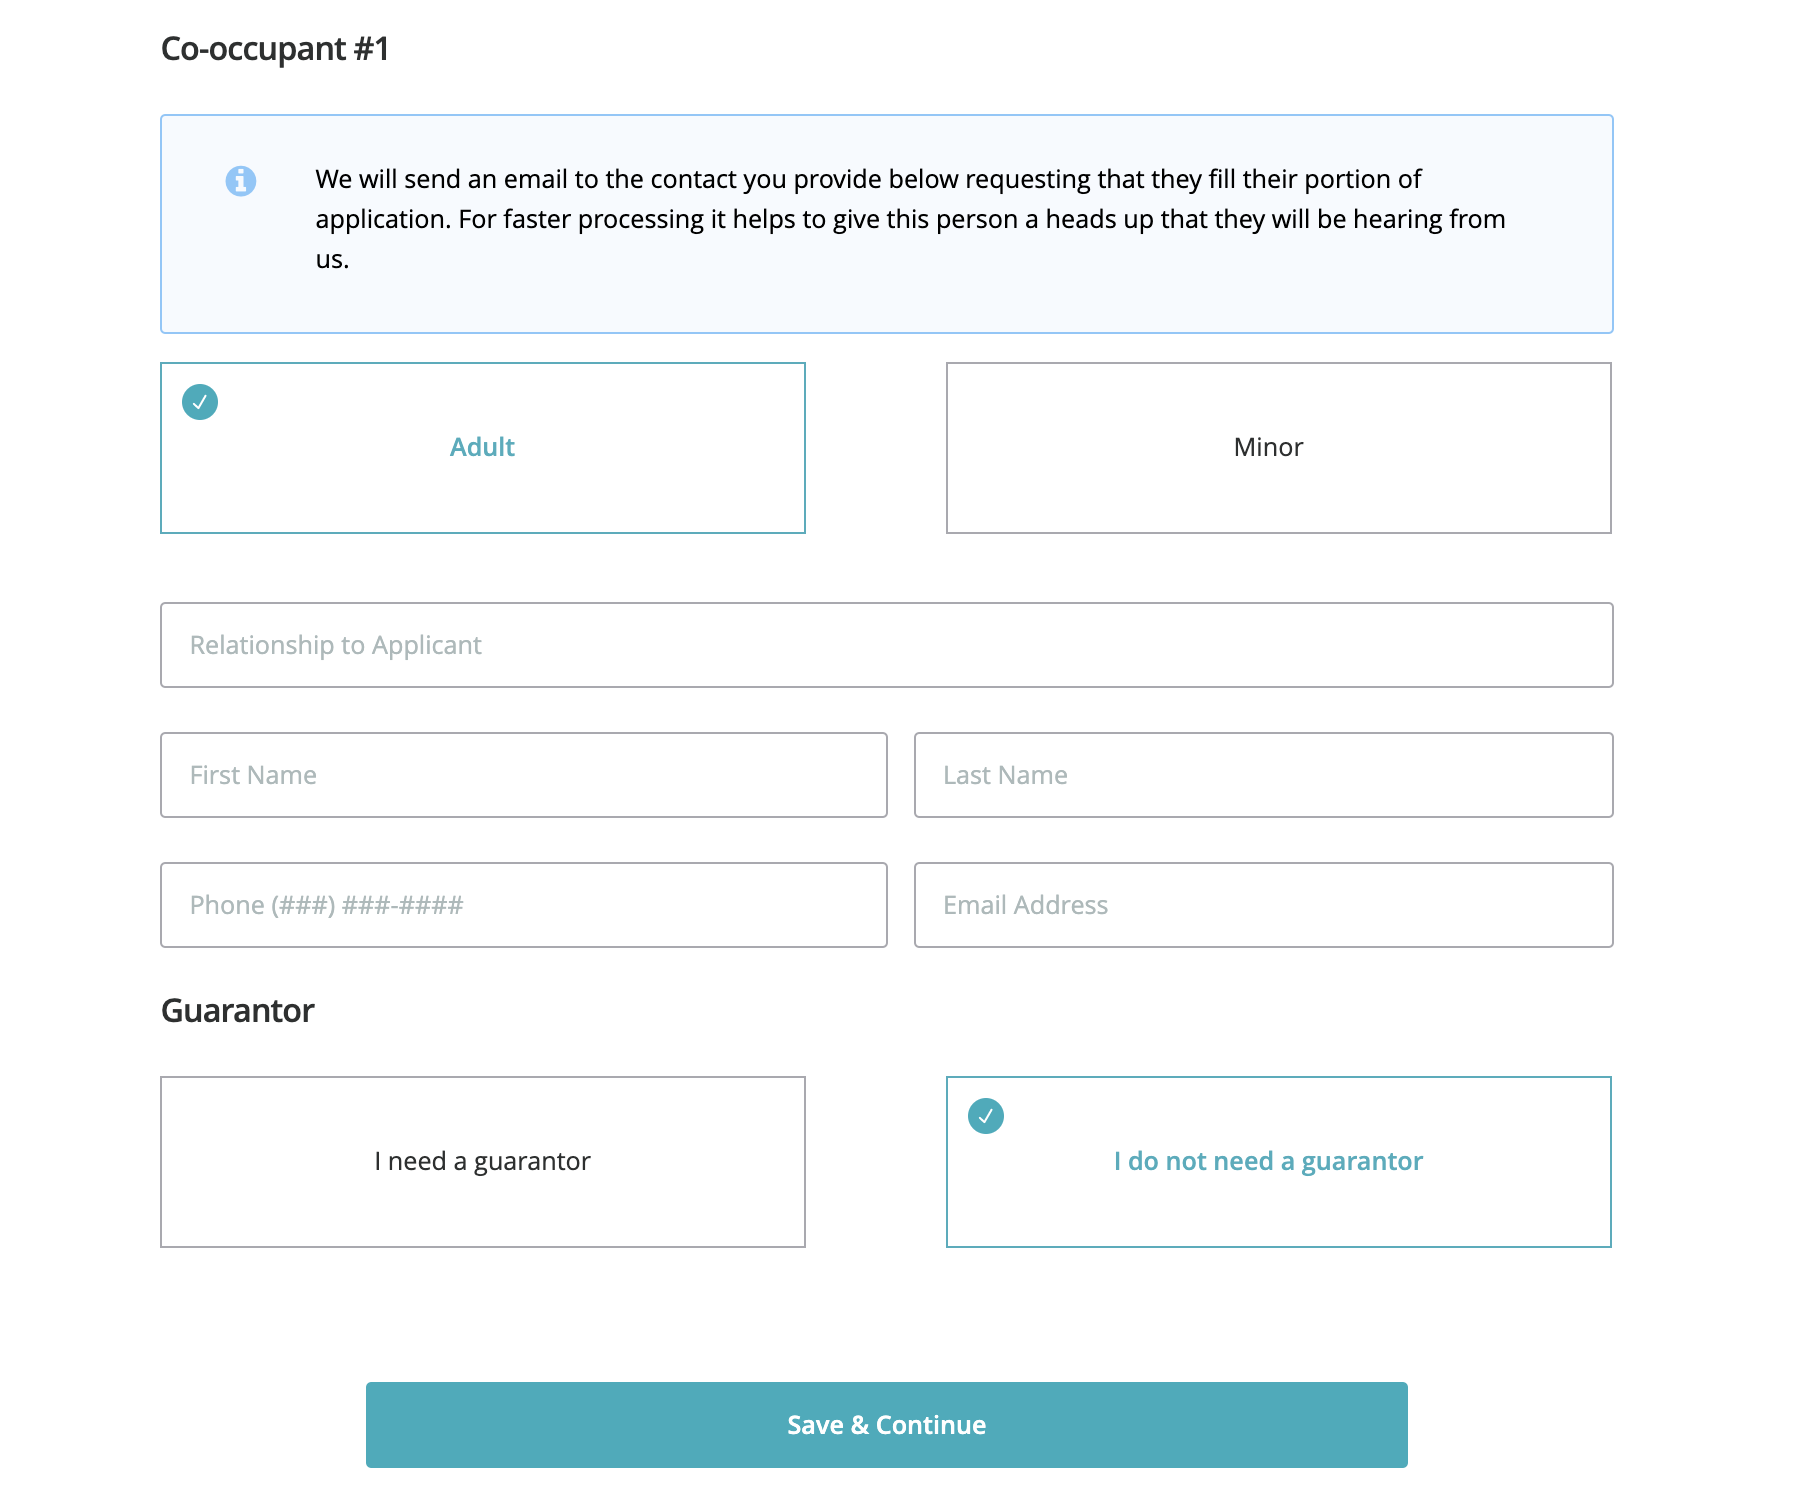1802x1498 pixels.
Task: Focus the First Name field
Action: tap(523, 775)
